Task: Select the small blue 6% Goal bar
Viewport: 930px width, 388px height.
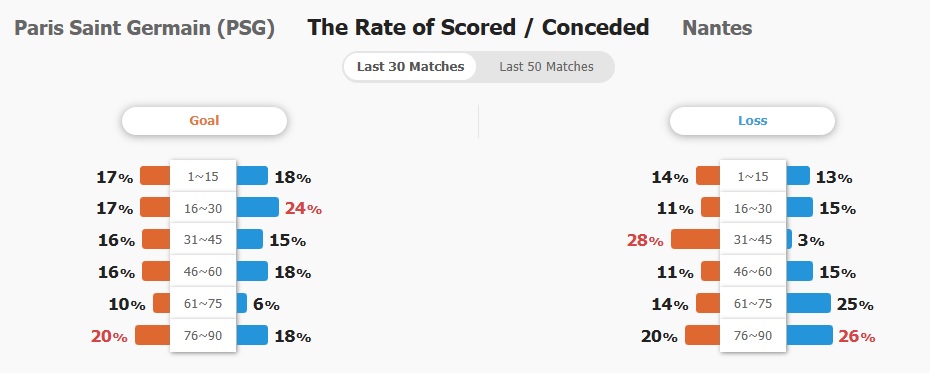Action: point(241,303)
